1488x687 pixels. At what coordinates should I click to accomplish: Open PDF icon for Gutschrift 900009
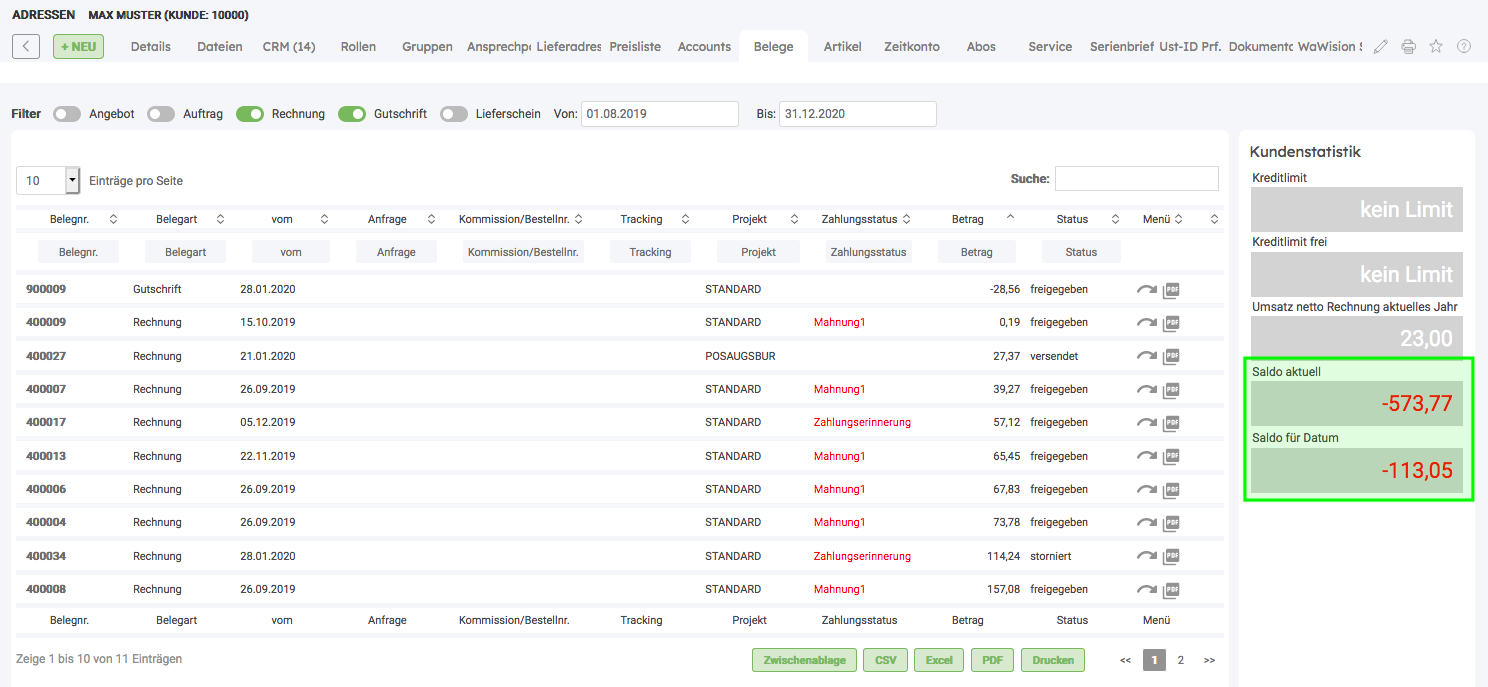pyautogui.click(x=1171, y=290)
